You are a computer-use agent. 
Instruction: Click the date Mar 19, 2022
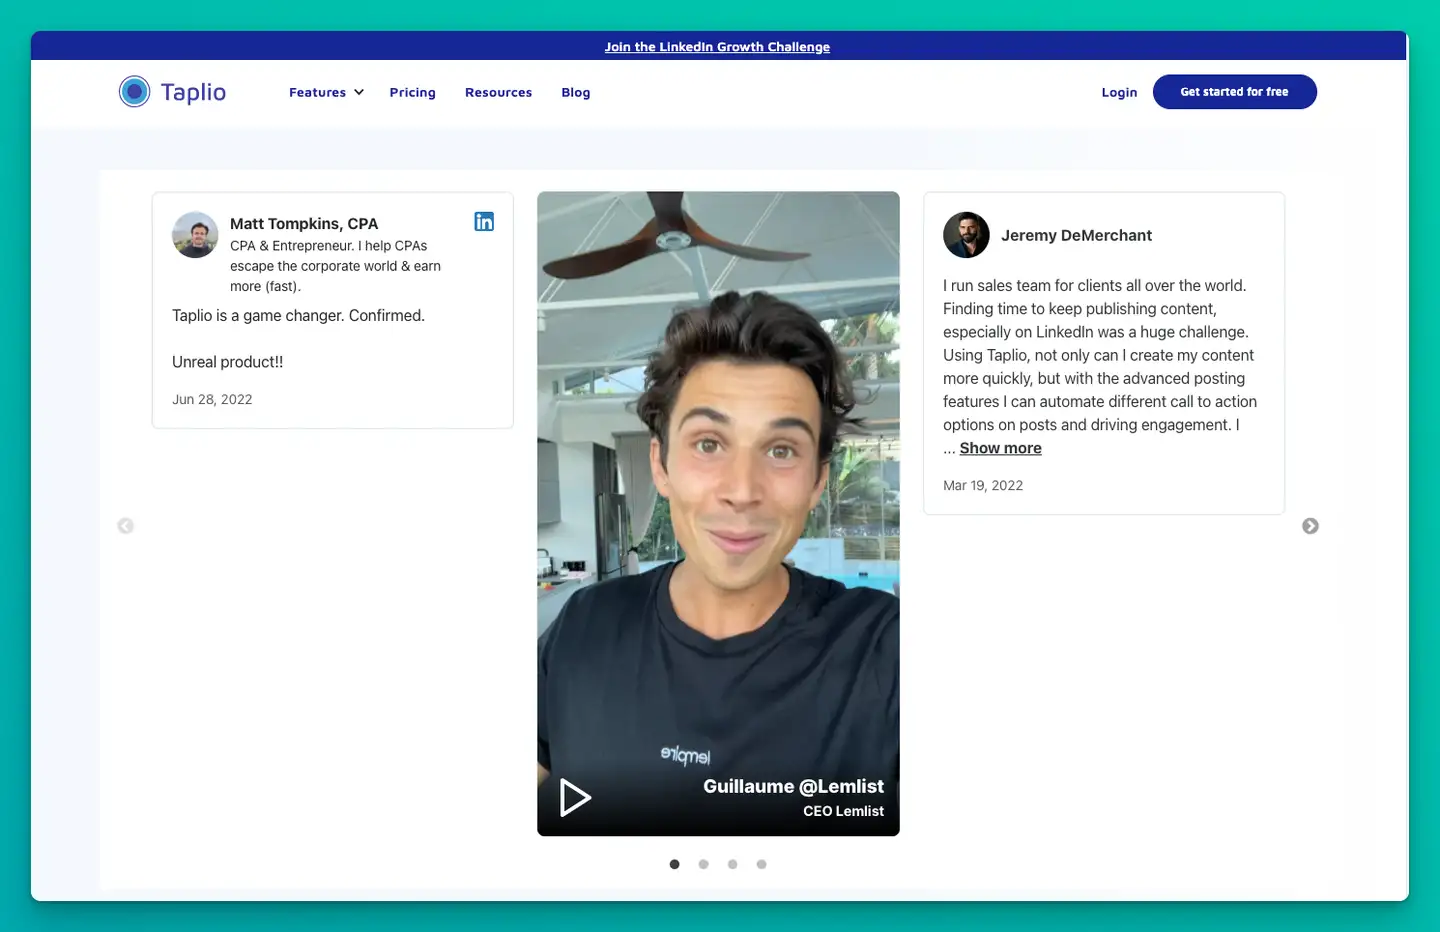pyautogui.click(x=983, y=485)
